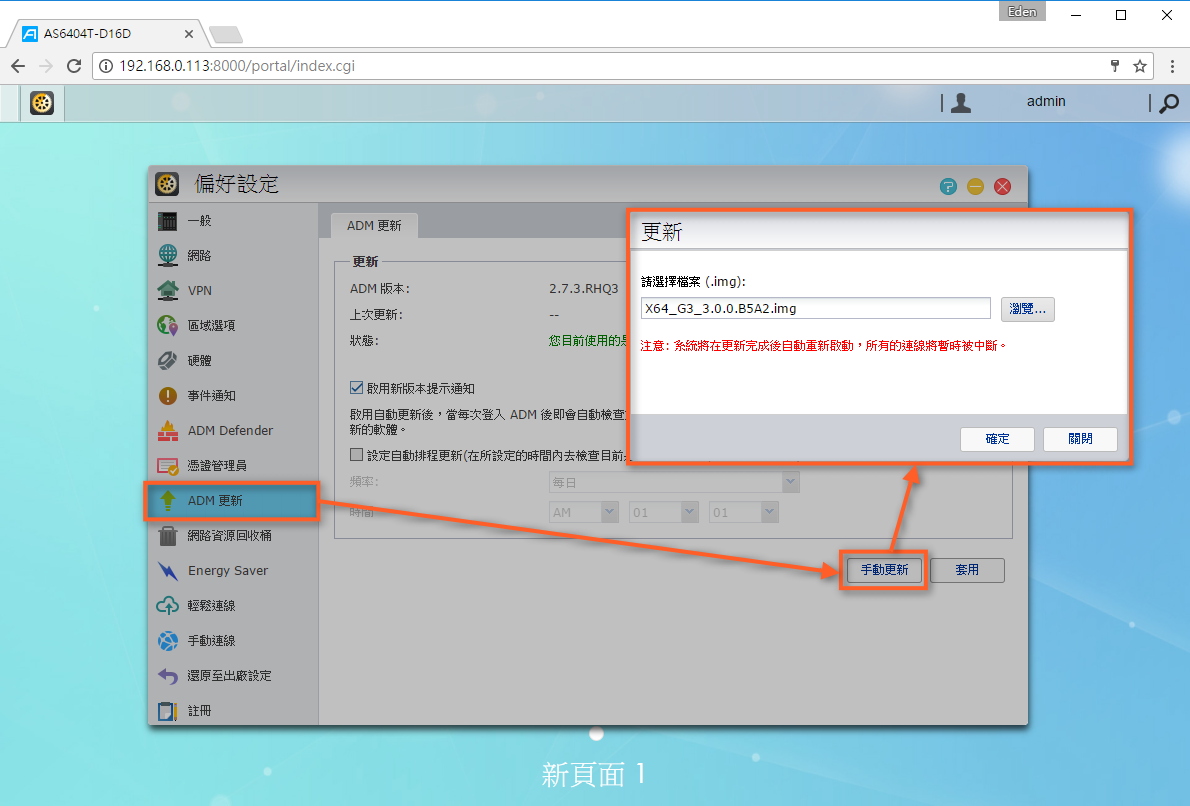Enable the scheduled auto update (設定自動排程更新) checkbox

[x=356, y=455]
